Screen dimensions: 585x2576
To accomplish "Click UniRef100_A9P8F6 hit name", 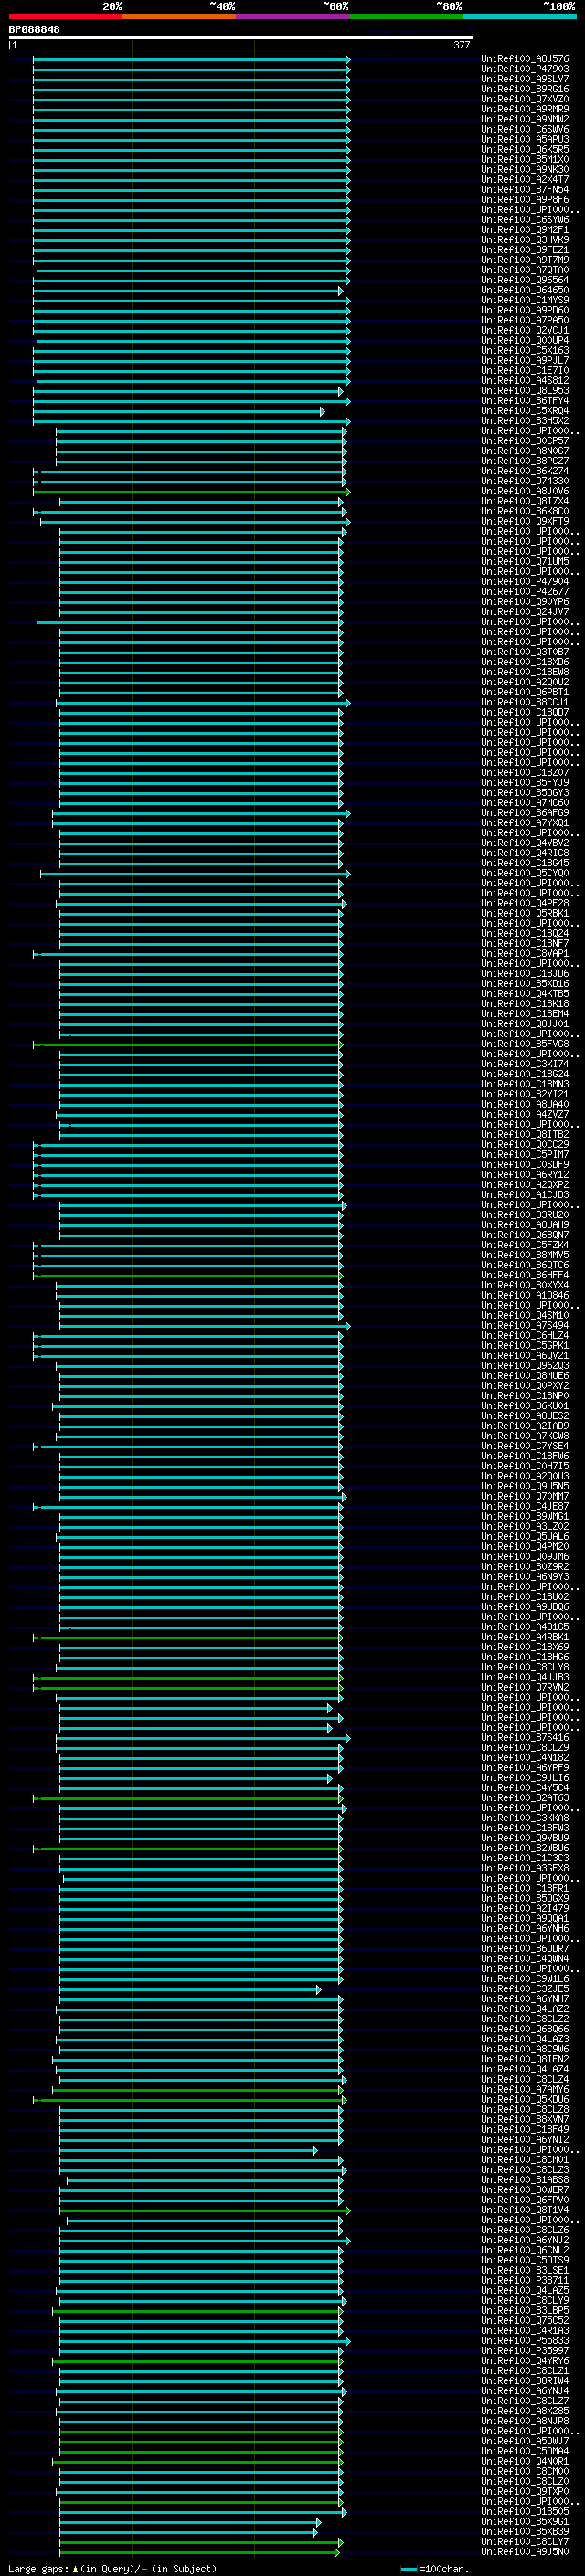I will tap(525, 200).
